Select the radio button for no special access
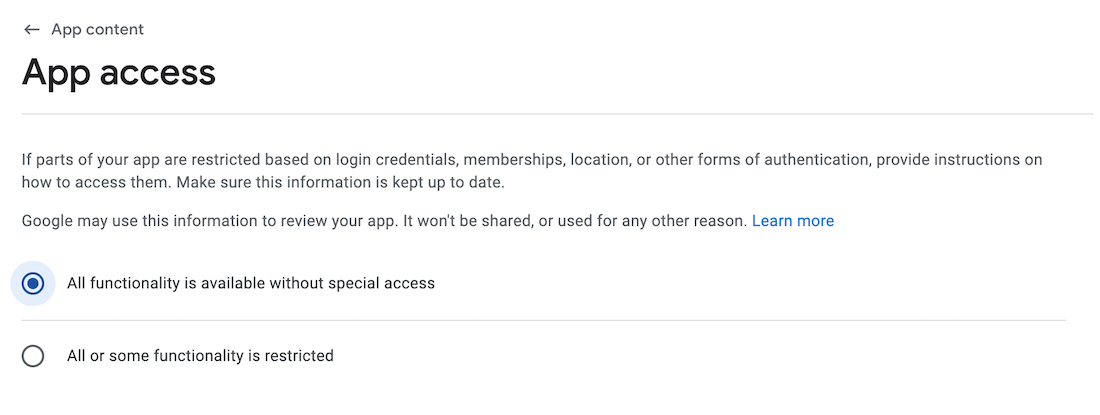This screenshot has width=1100, height=415. (x=33, y=283)
